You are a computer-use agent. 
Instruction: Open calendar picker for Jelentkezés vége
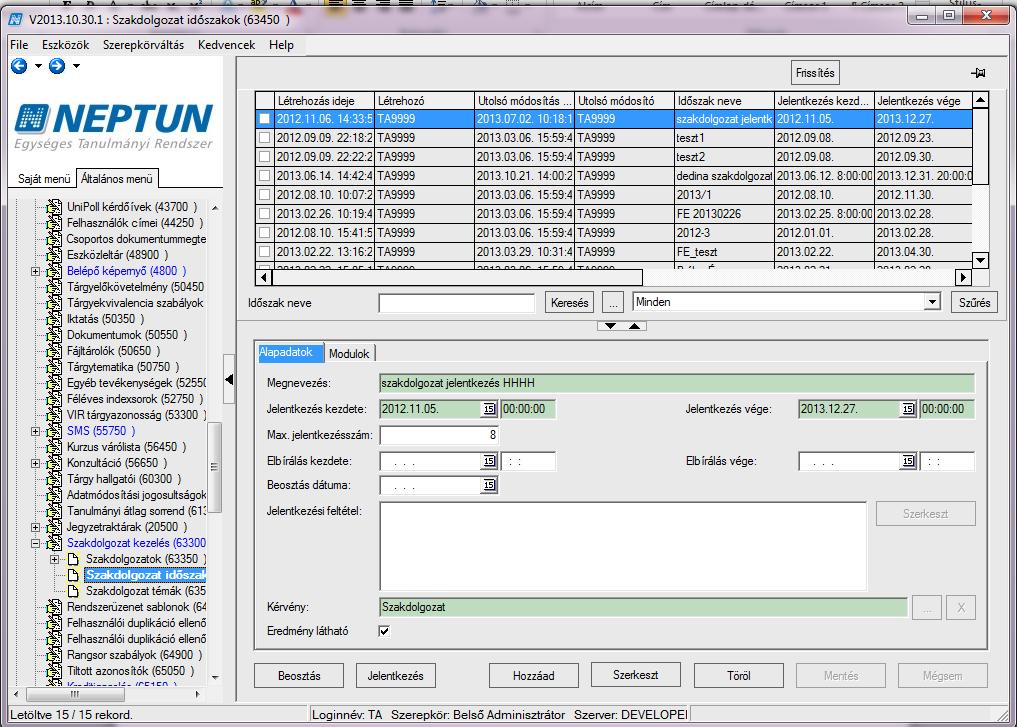[x=908, y=409]
